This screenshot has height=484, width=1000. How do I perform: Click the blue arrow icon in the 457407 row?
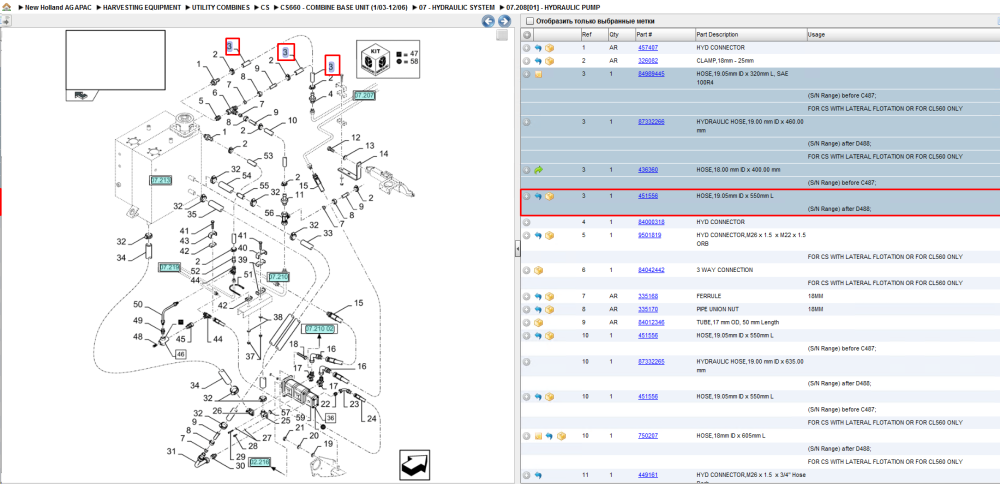pos(538,48)
